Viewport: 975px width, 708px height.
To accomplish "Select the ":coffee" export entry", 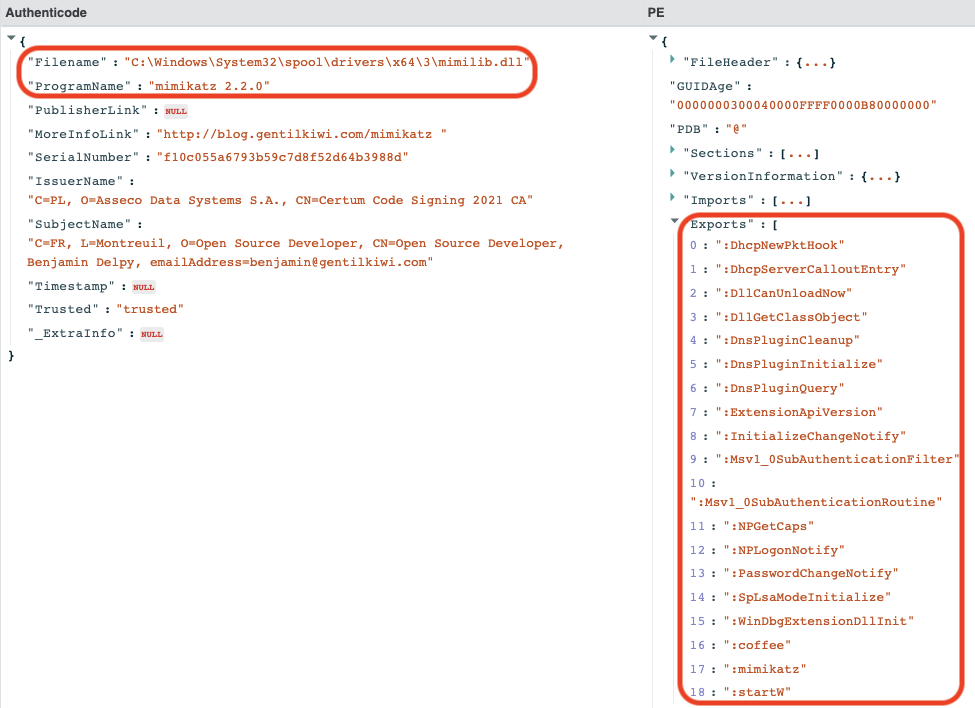I will point(758,645).
